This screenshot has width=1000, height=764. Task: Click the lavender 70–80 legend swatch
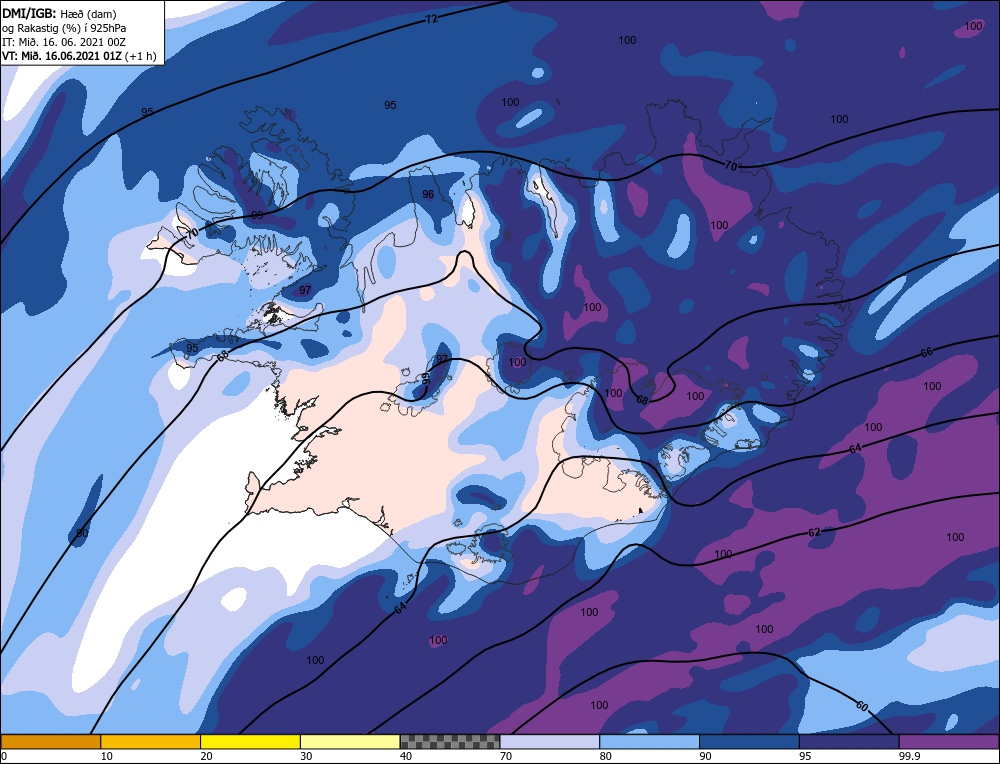pyautogui.click(x=550, y=741)
